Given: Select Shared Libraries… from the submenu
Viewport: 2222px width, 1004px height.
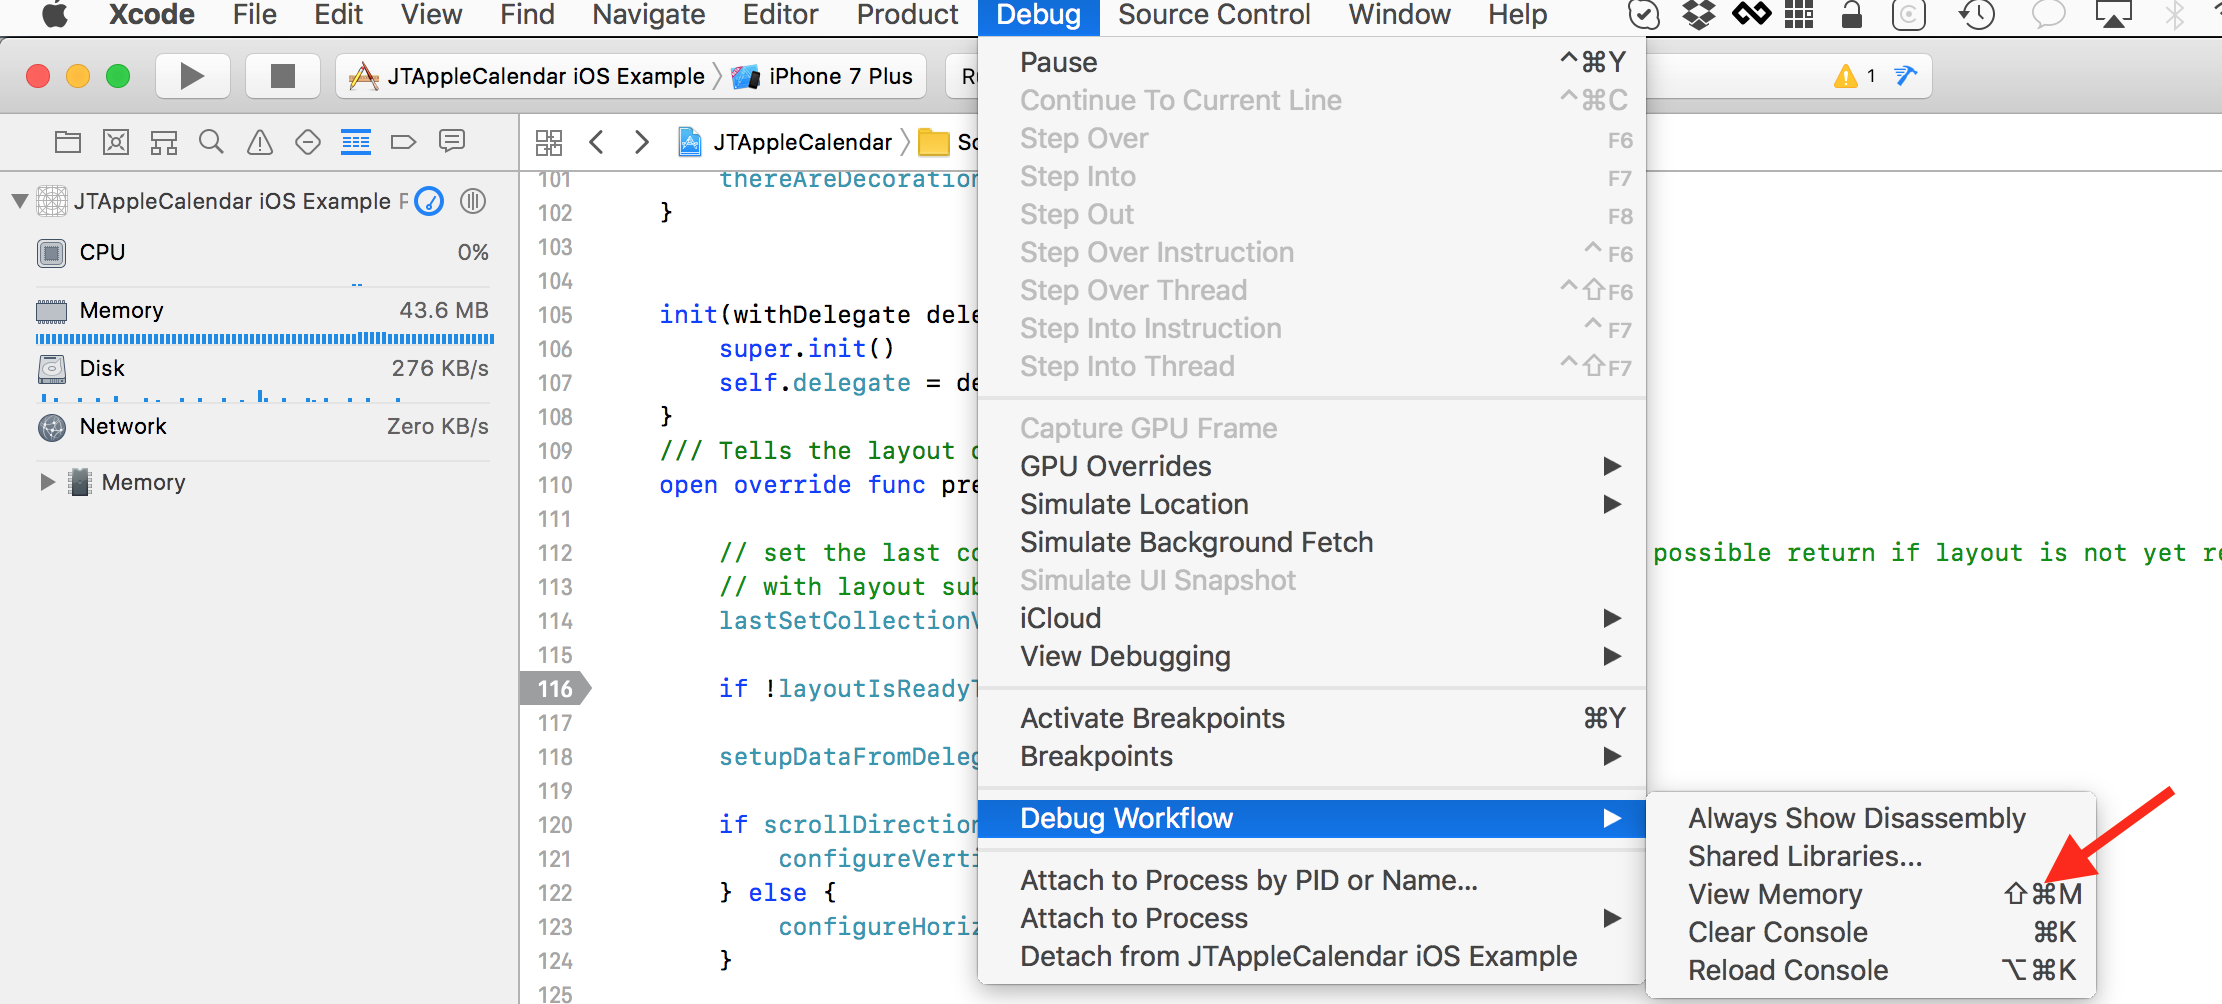Looking at the screenshot, I should point(1870,856).
